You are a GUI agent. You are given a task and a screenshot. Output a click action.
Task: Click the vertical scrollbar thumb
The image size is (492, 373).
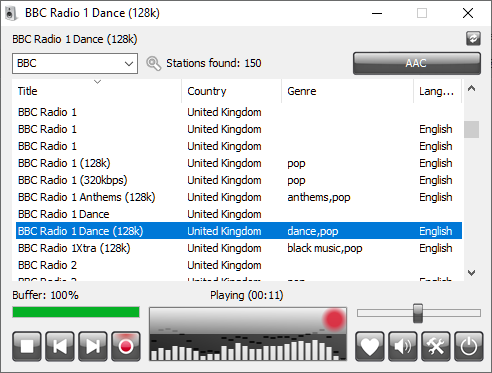[471, 129]
